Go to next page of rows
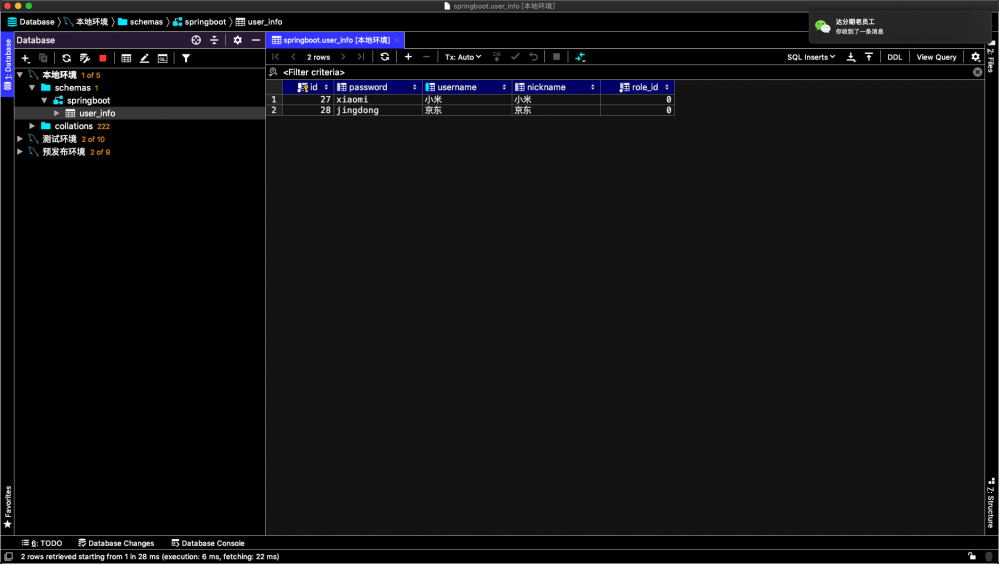This screenshot has width=999, height=564. 343,57
